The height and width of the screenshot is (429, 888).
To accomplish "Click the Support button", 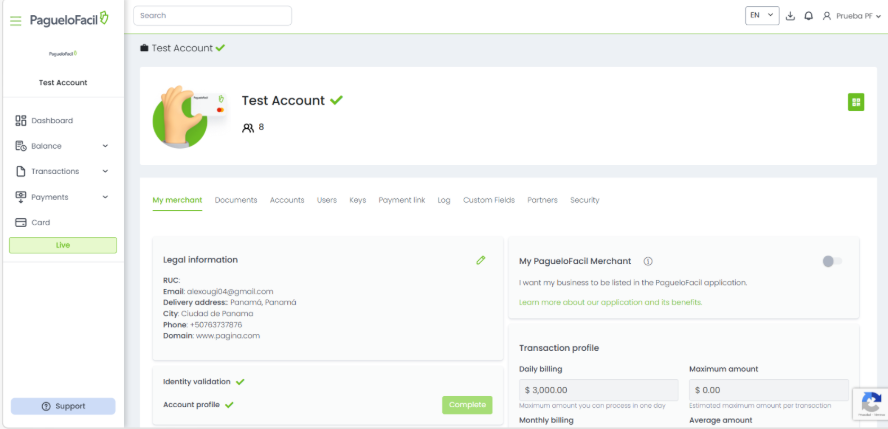I will (63, 406).
